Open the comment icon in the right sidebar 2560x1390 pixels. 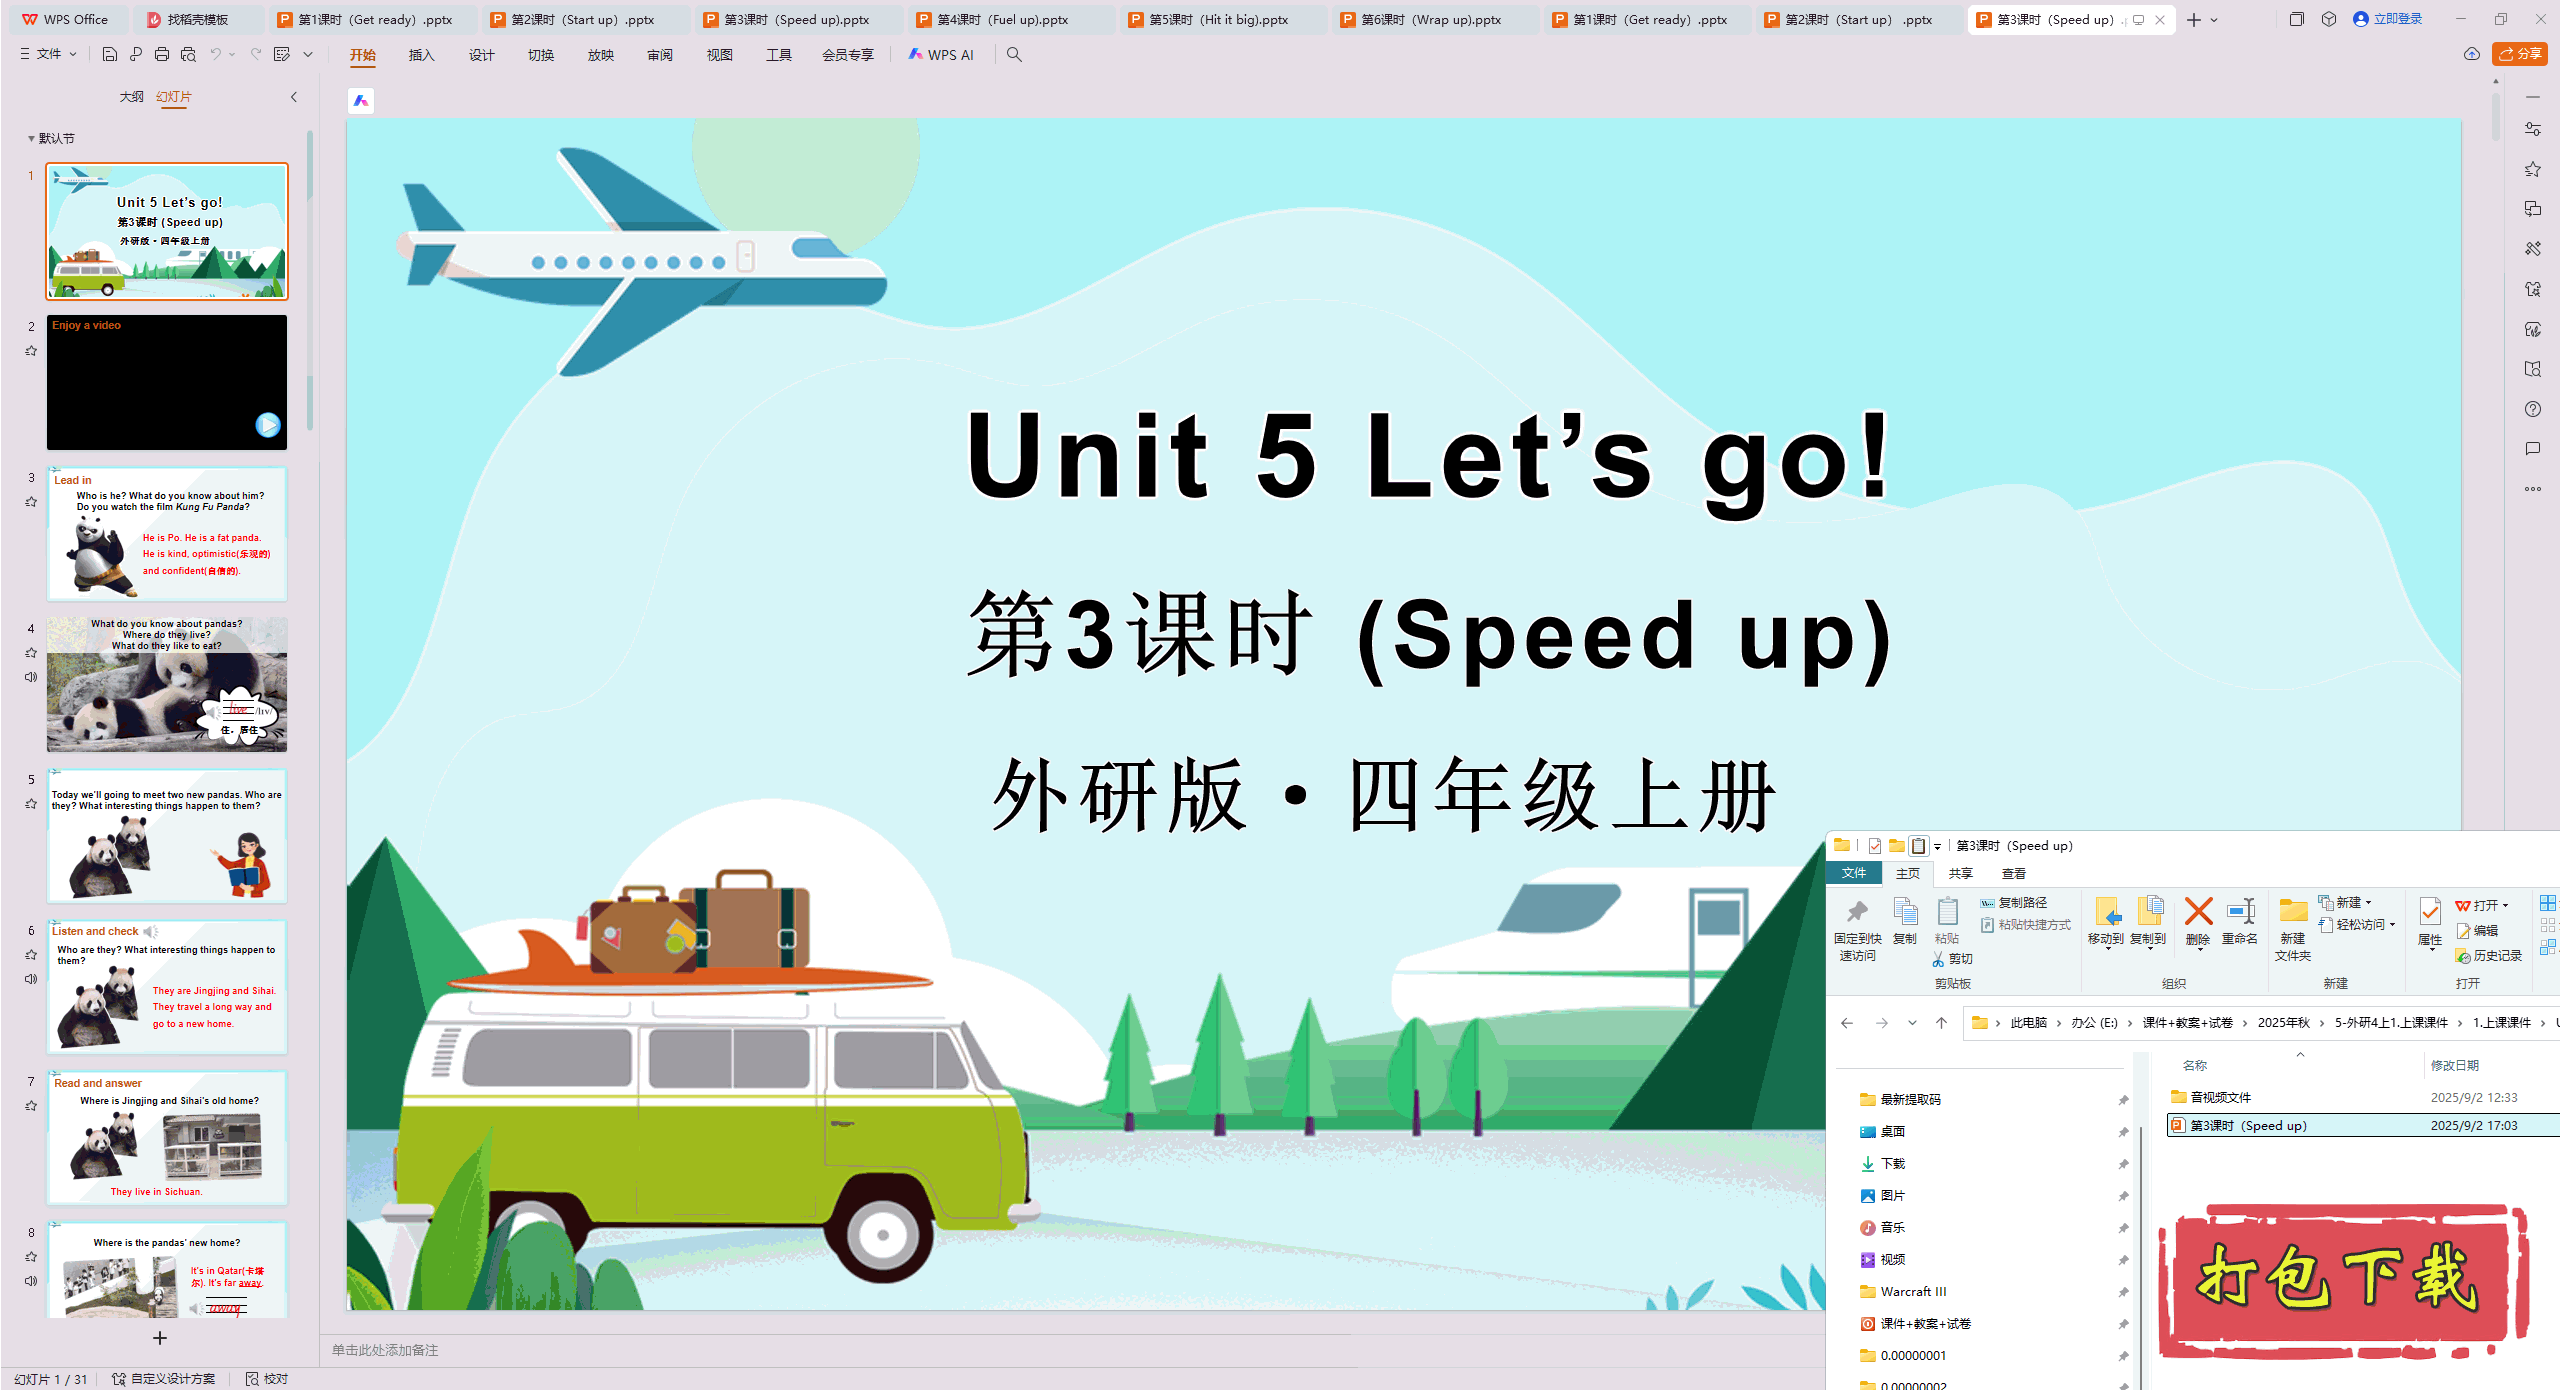[x=2533, y=448]
